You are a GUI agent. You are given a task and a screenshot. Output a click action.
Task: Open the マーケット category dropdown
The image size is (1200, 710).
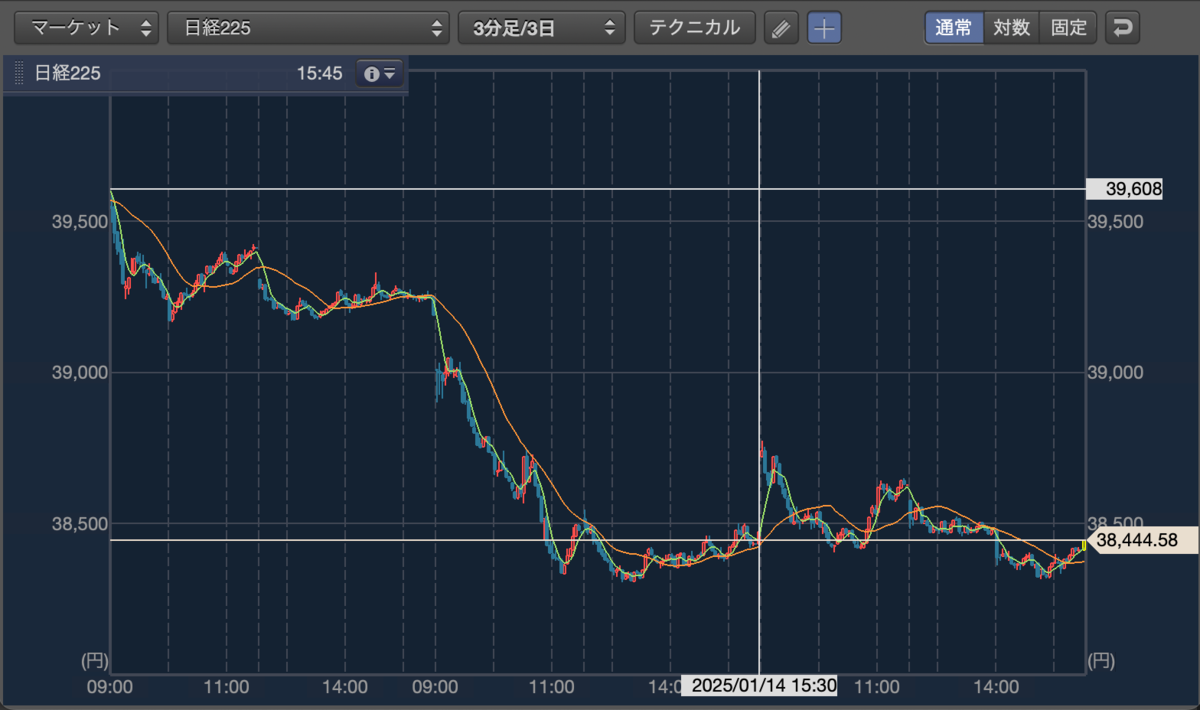click(87, 28)
